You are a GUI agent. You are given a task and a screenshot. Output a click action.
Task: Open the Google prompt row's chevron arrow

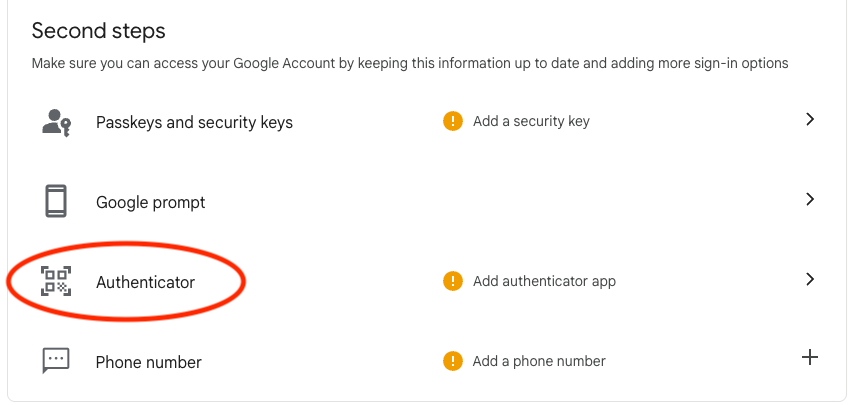point(810,199)
